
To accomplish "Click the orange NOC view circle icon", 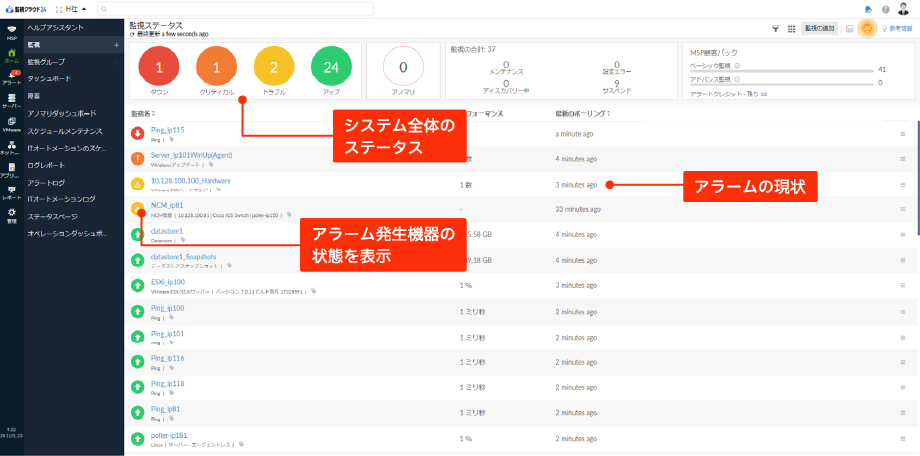I will click(x=867, y=28).
